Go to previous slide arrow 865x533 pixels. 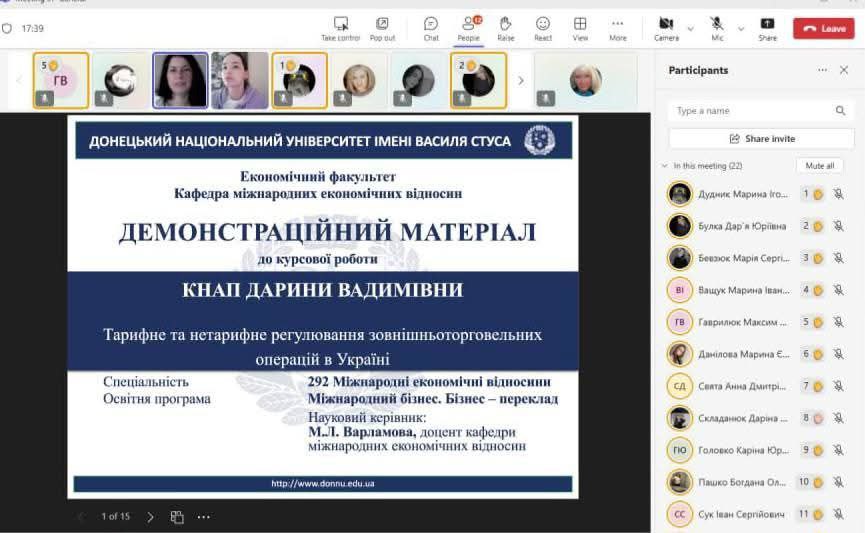(x=81, y=517)
